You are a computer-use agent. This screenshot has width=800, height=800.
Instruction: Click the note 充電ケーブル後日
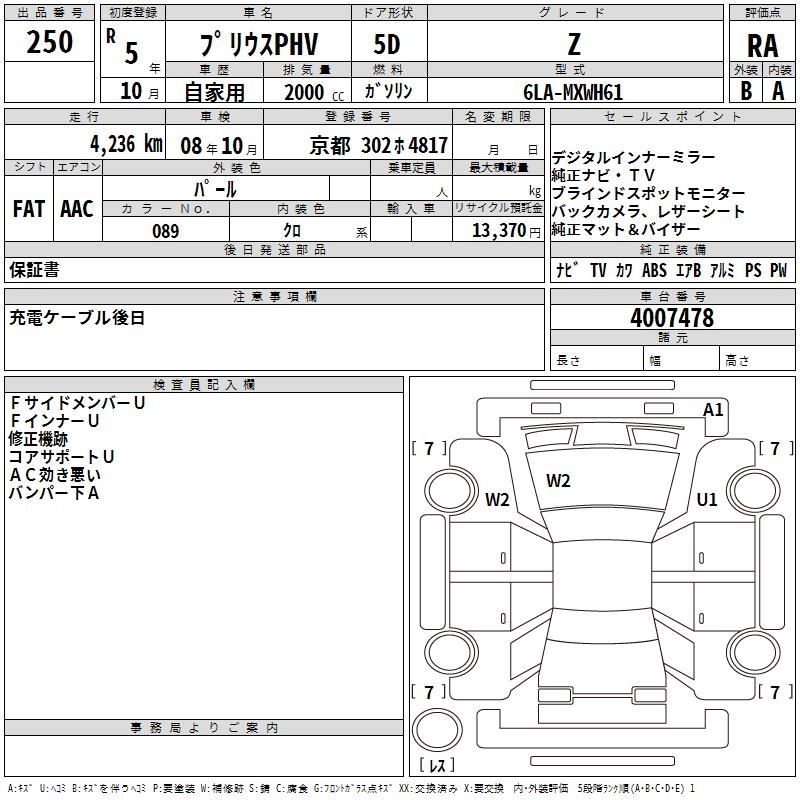coord(77,318)
